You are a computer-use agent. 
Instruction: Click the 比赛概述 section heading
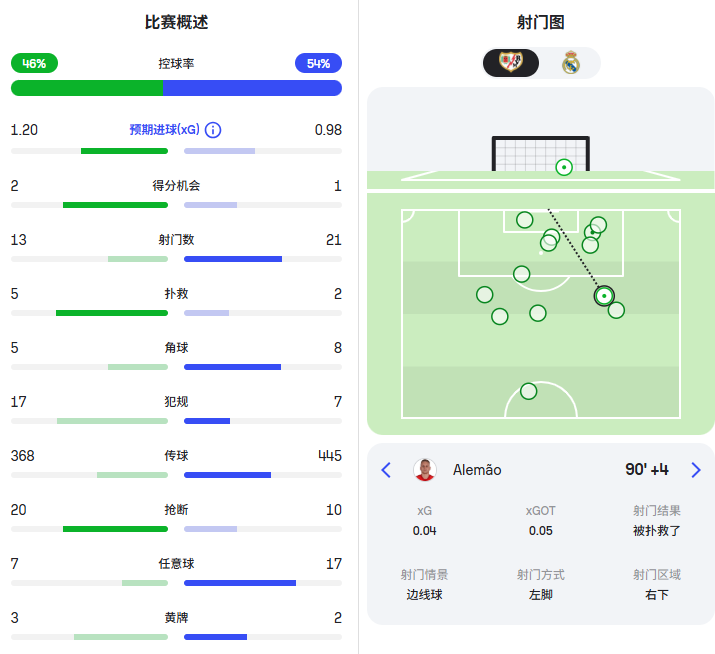176,22
